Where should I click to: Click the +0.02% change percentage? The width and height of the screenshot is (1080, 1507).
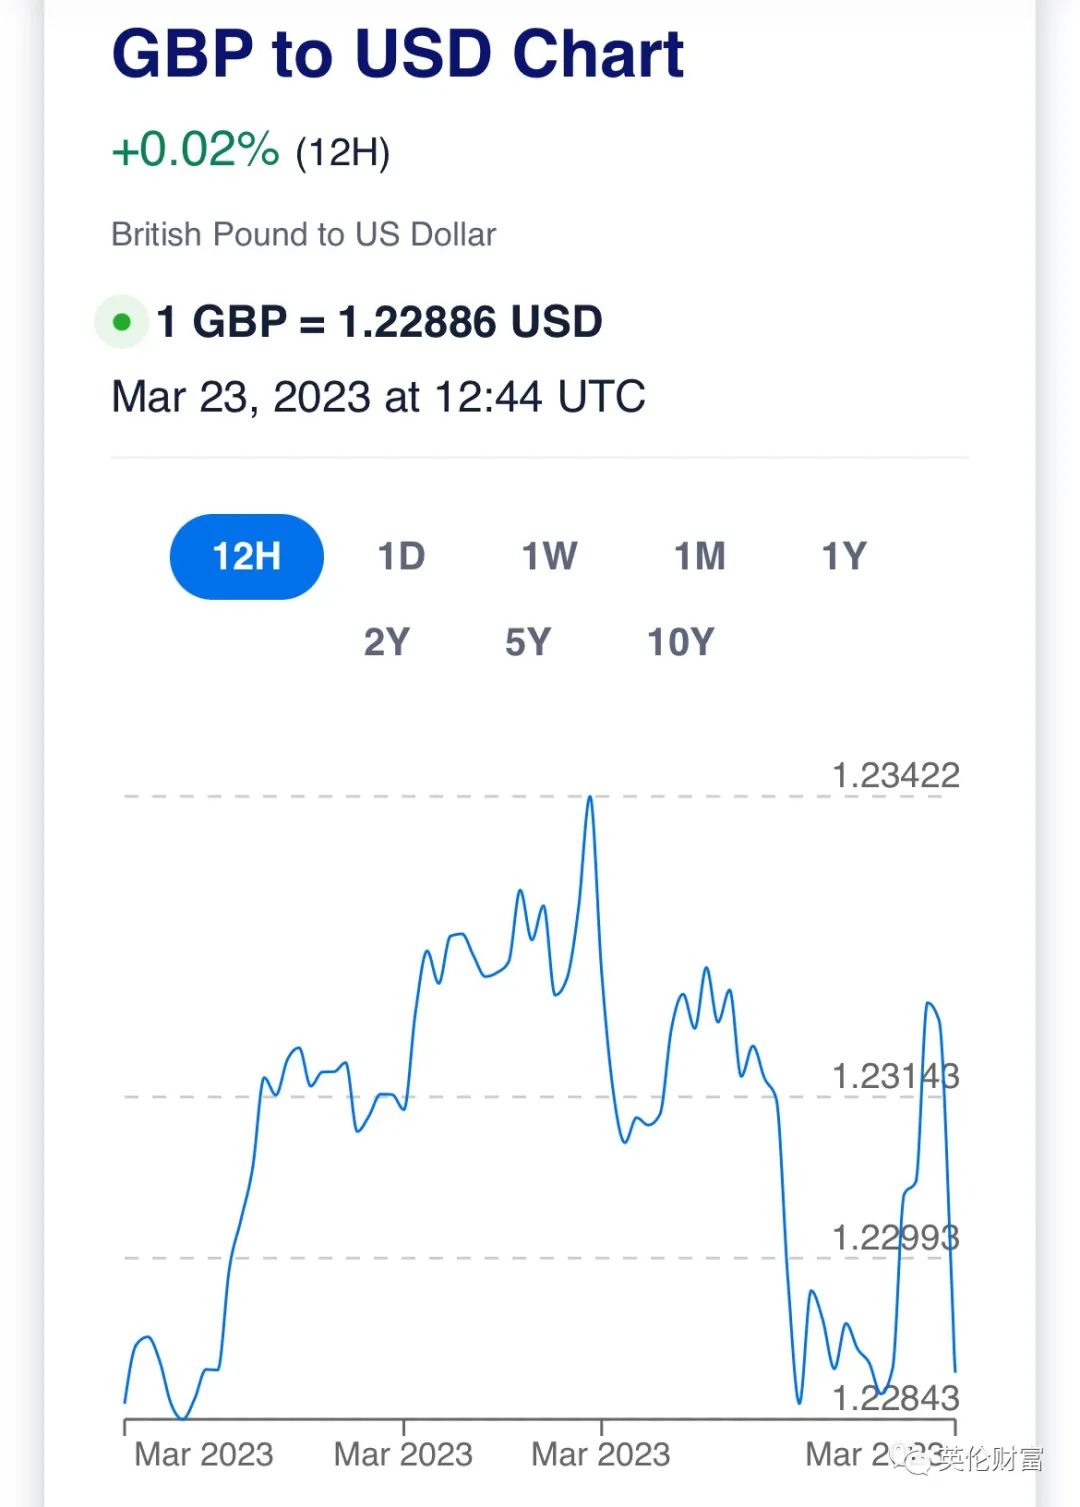(x=195, y=150)
